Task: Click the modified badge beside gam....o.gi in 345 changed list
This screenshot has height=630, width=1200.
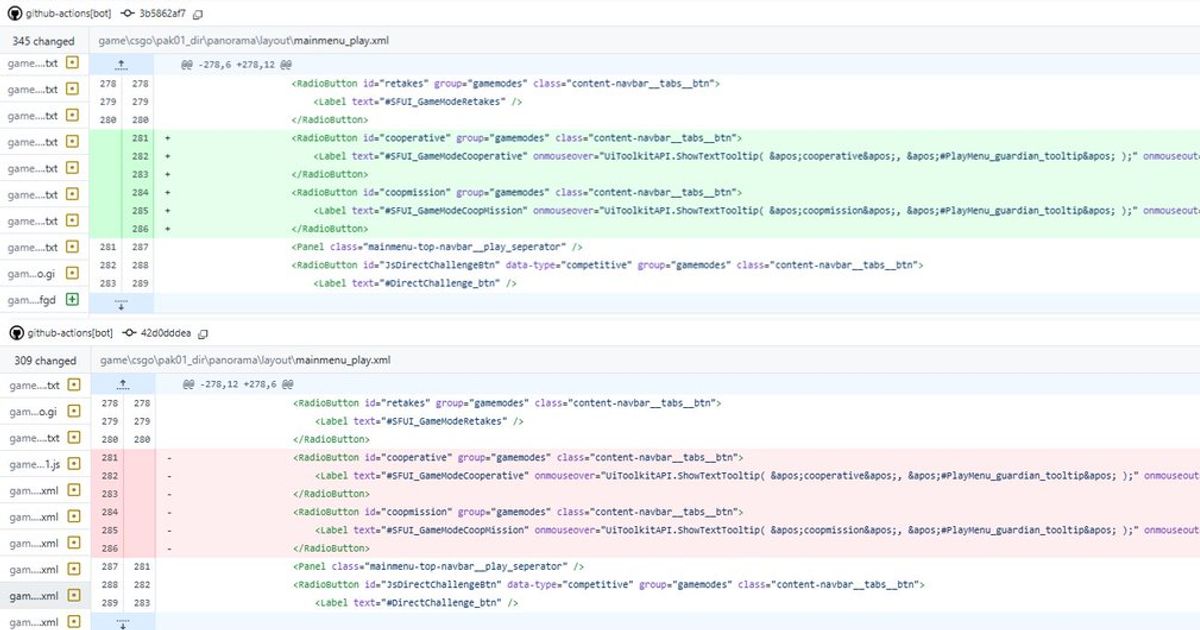Action: [72, 273]
